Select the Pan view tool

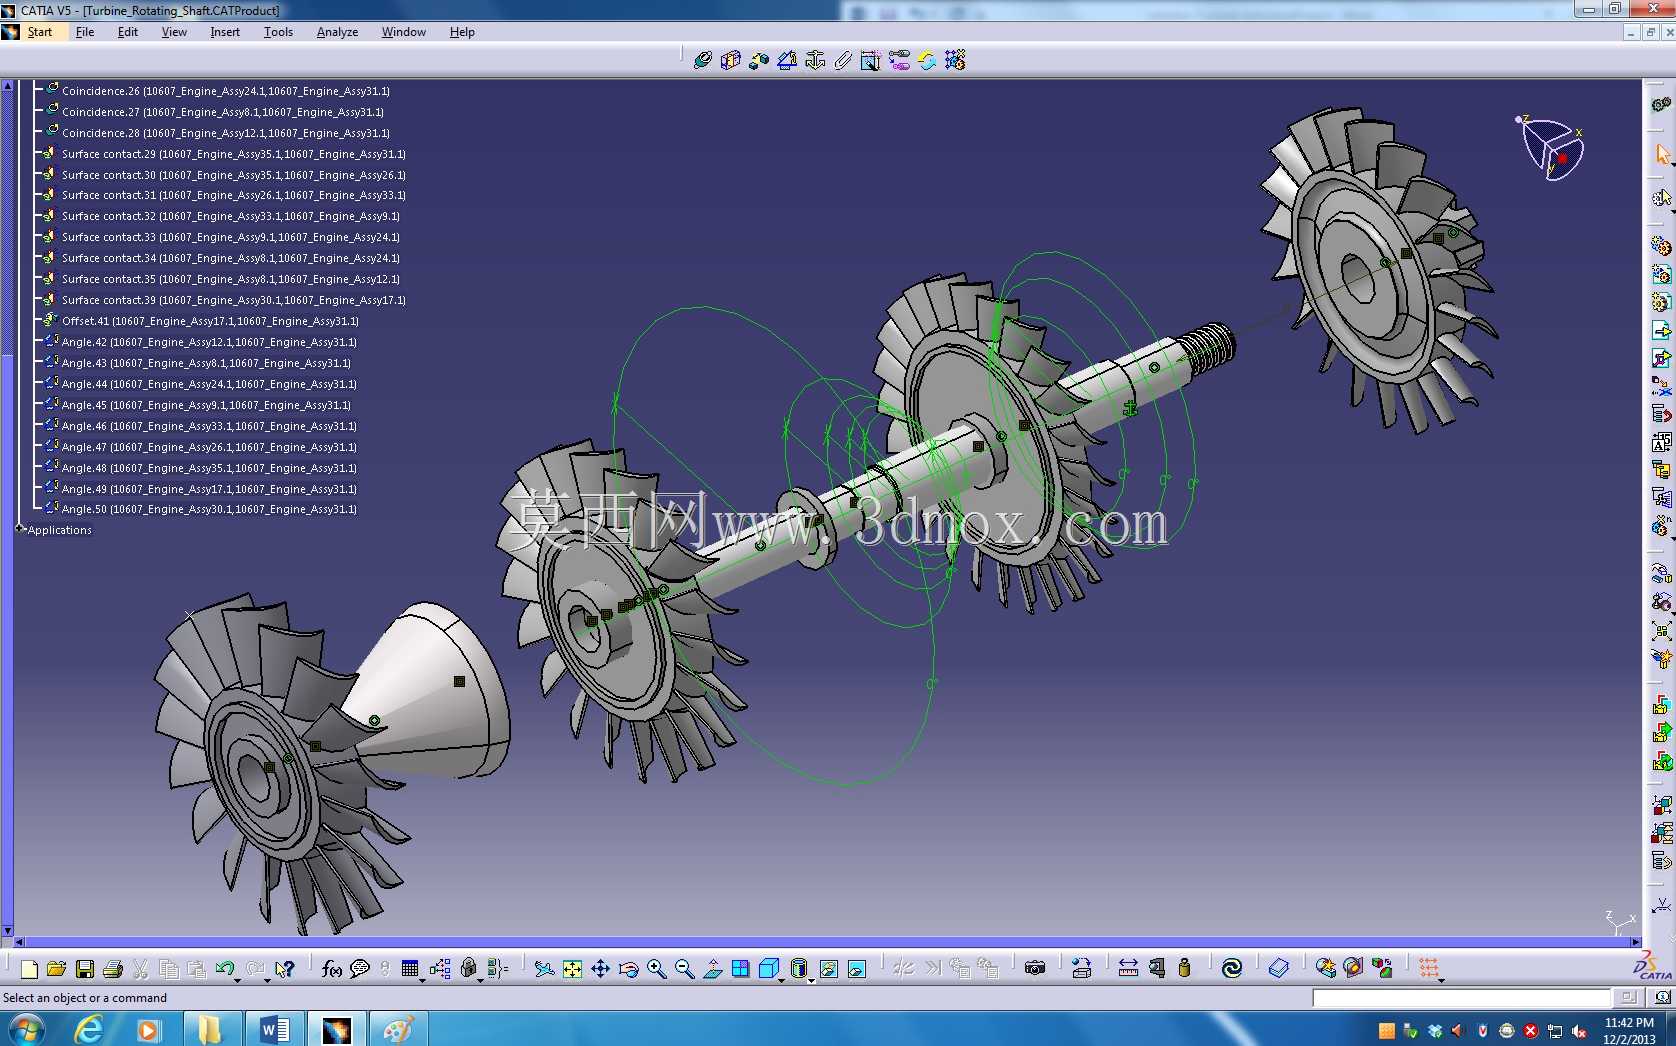point(600,968)
